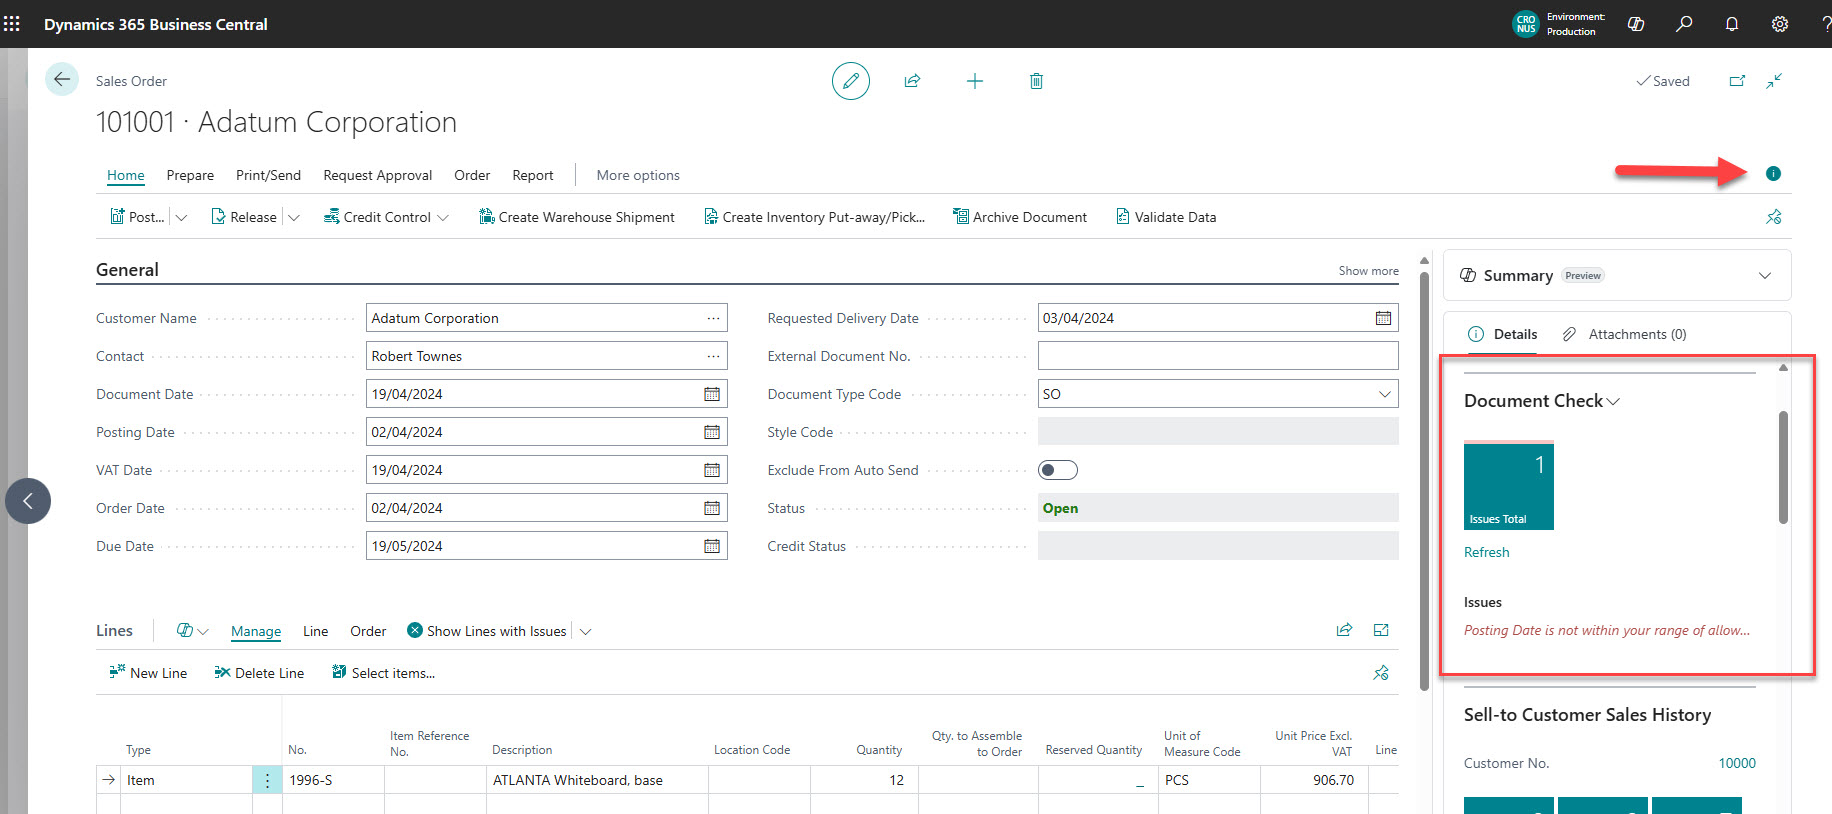Viewport: 1832px width, 814px height.
Task: Click the CRONUS environment avatar
Action: pyautogui.click(x=1526, y=24)
